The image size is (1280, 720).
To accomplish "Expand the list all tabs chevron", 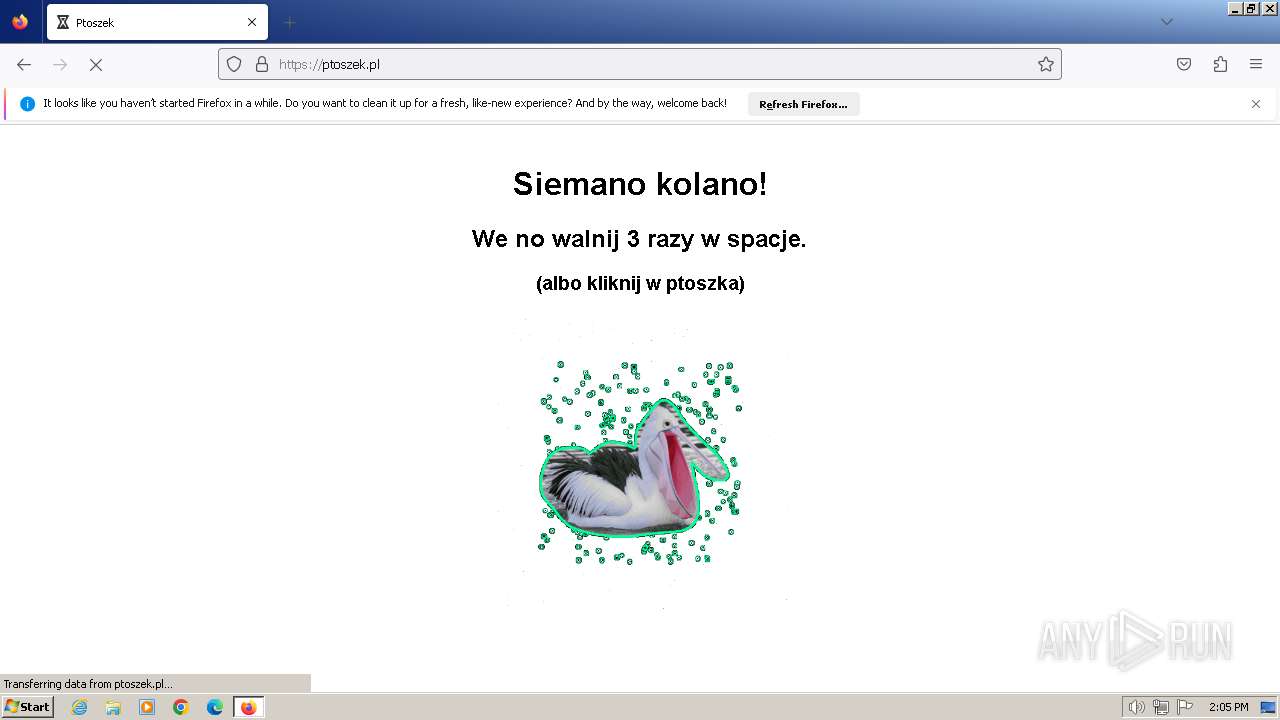I will click(1166, 22).
